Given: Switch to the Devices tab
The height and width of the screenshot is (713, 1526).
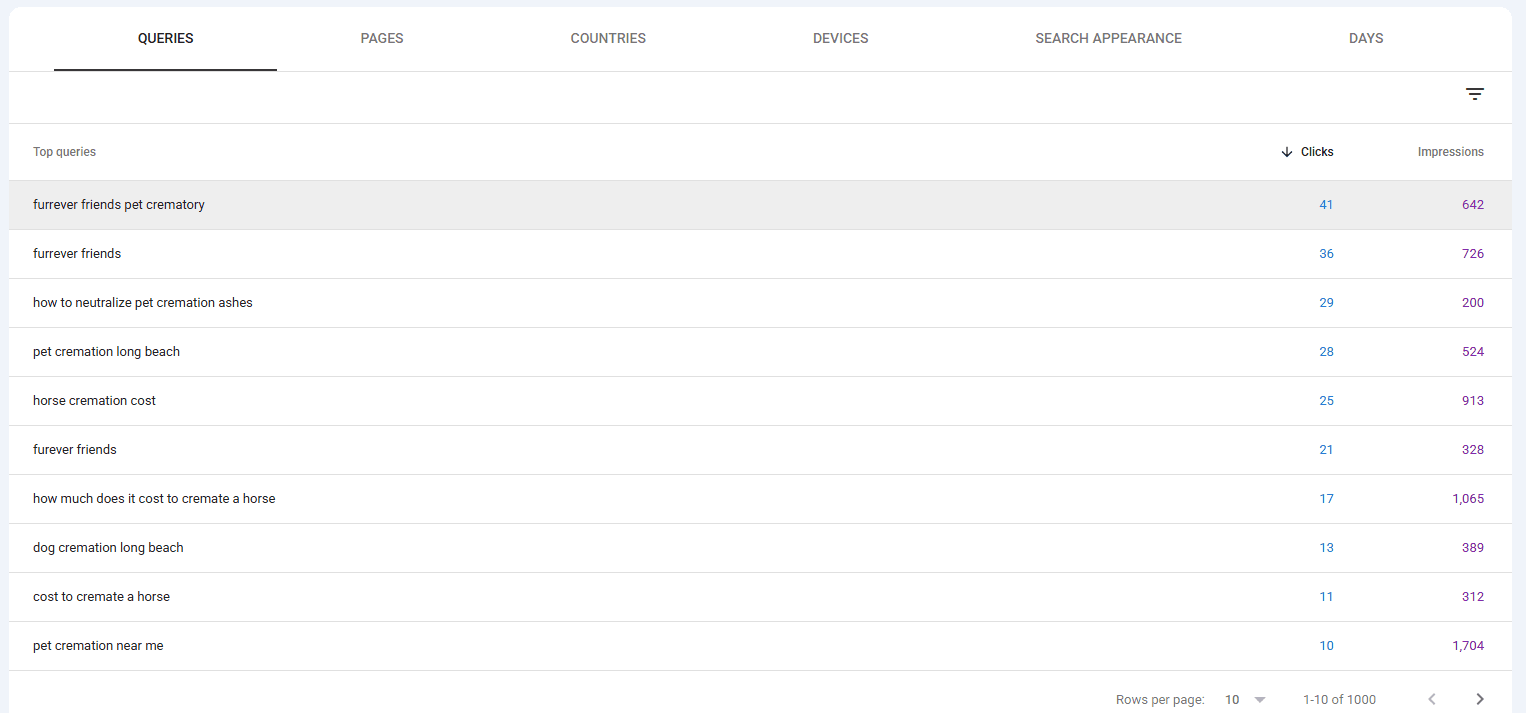Looking at the screenshot, I should click(x=841, y=39).
